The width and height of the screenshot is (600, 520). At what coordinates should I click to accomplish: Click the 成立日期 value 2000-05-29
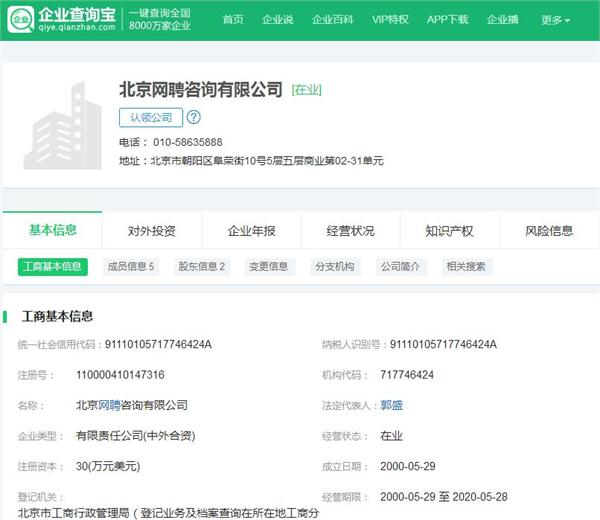coord(408,466)
